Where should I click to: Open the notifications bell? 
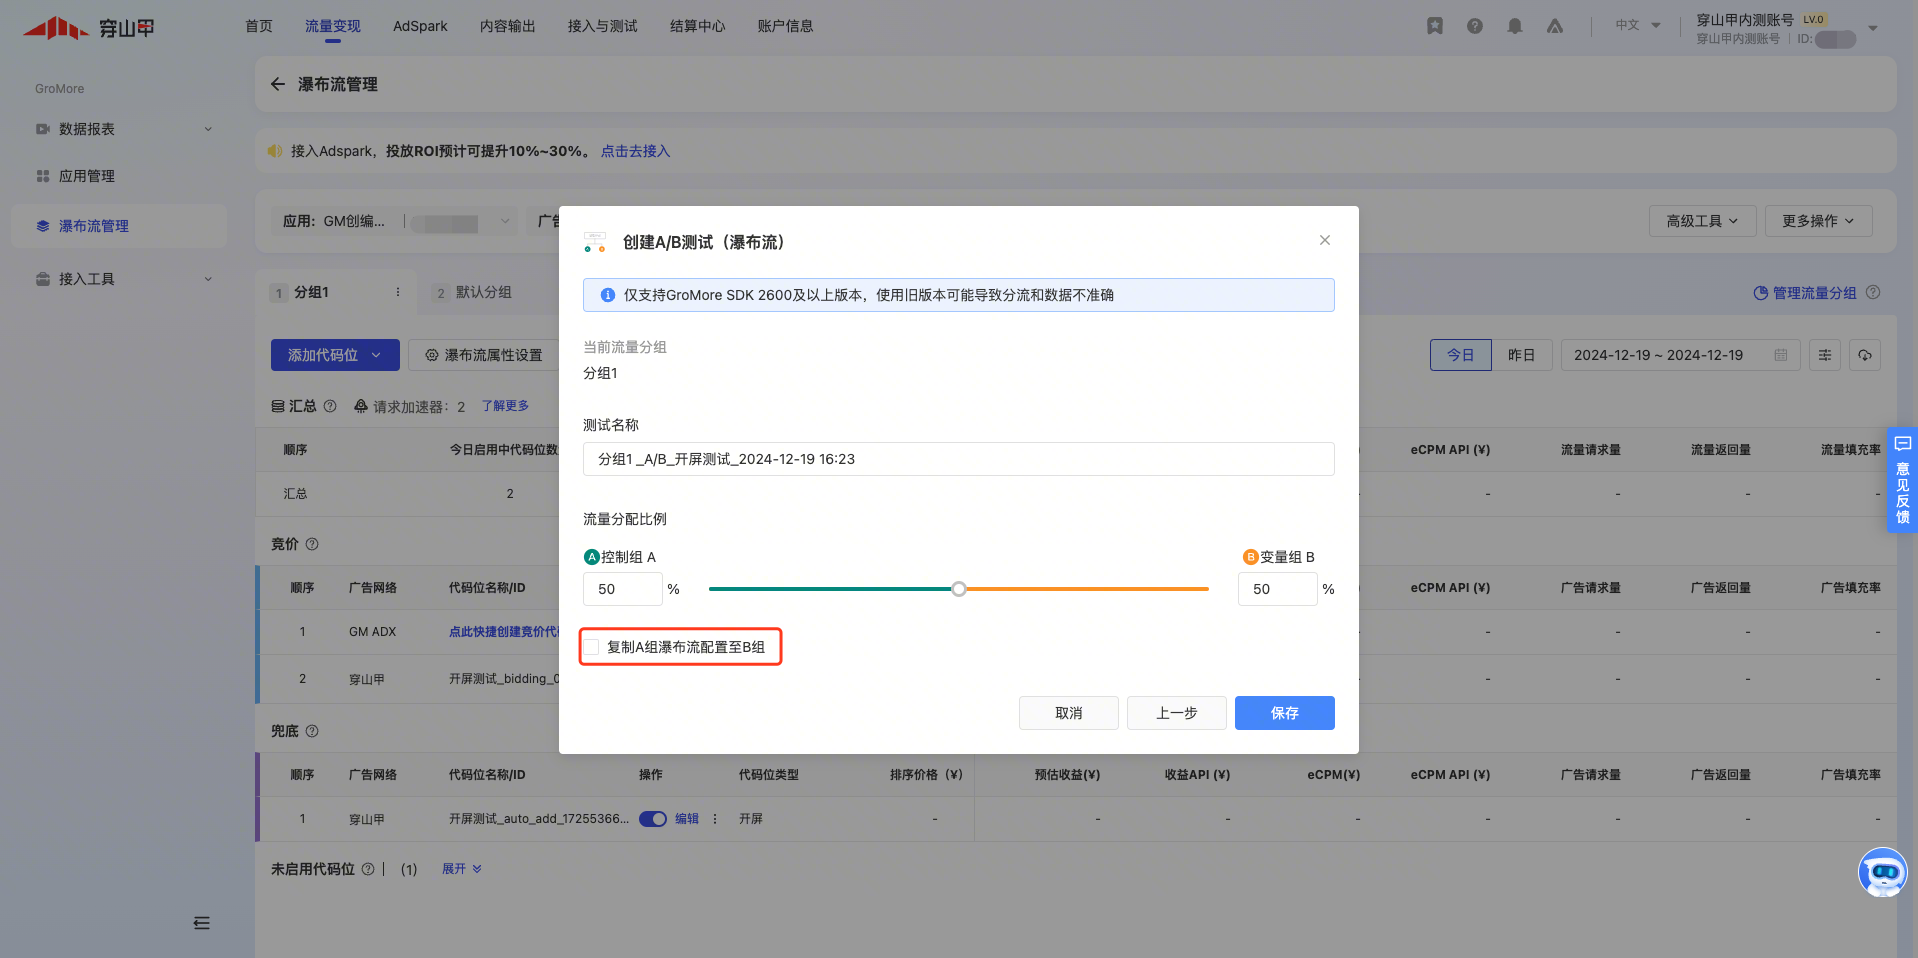pyautogui.click(x=1514, y=26)
